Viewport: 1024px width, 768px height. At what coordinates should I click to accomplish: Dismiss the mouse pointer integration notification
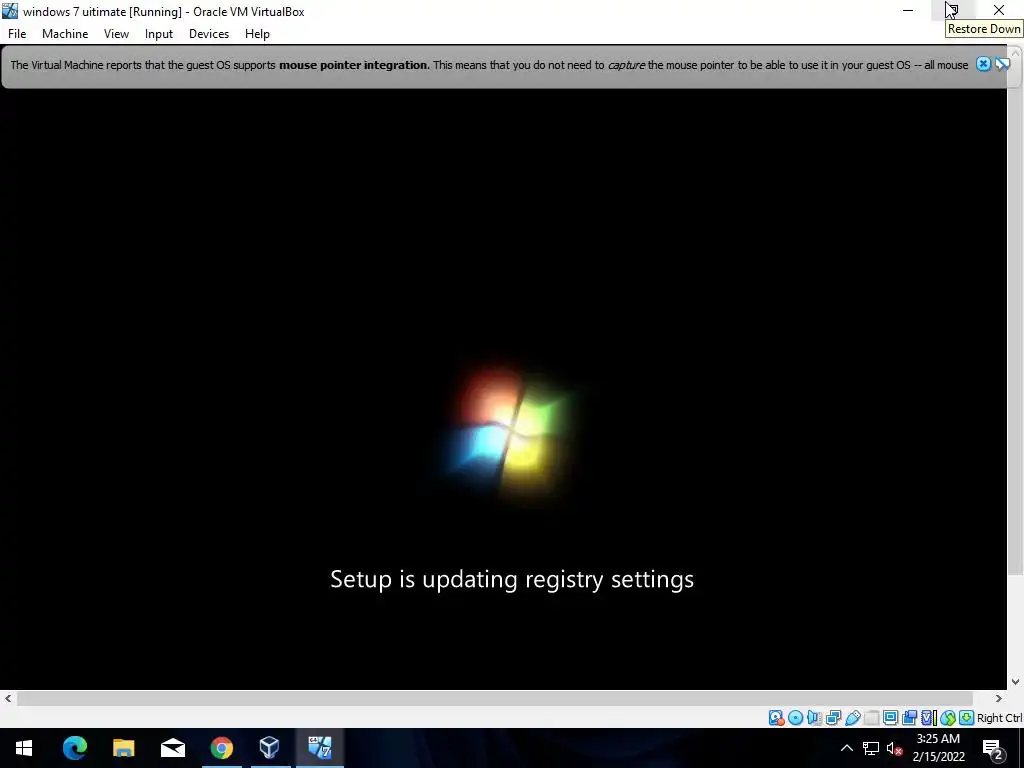(x=983, y=64)
